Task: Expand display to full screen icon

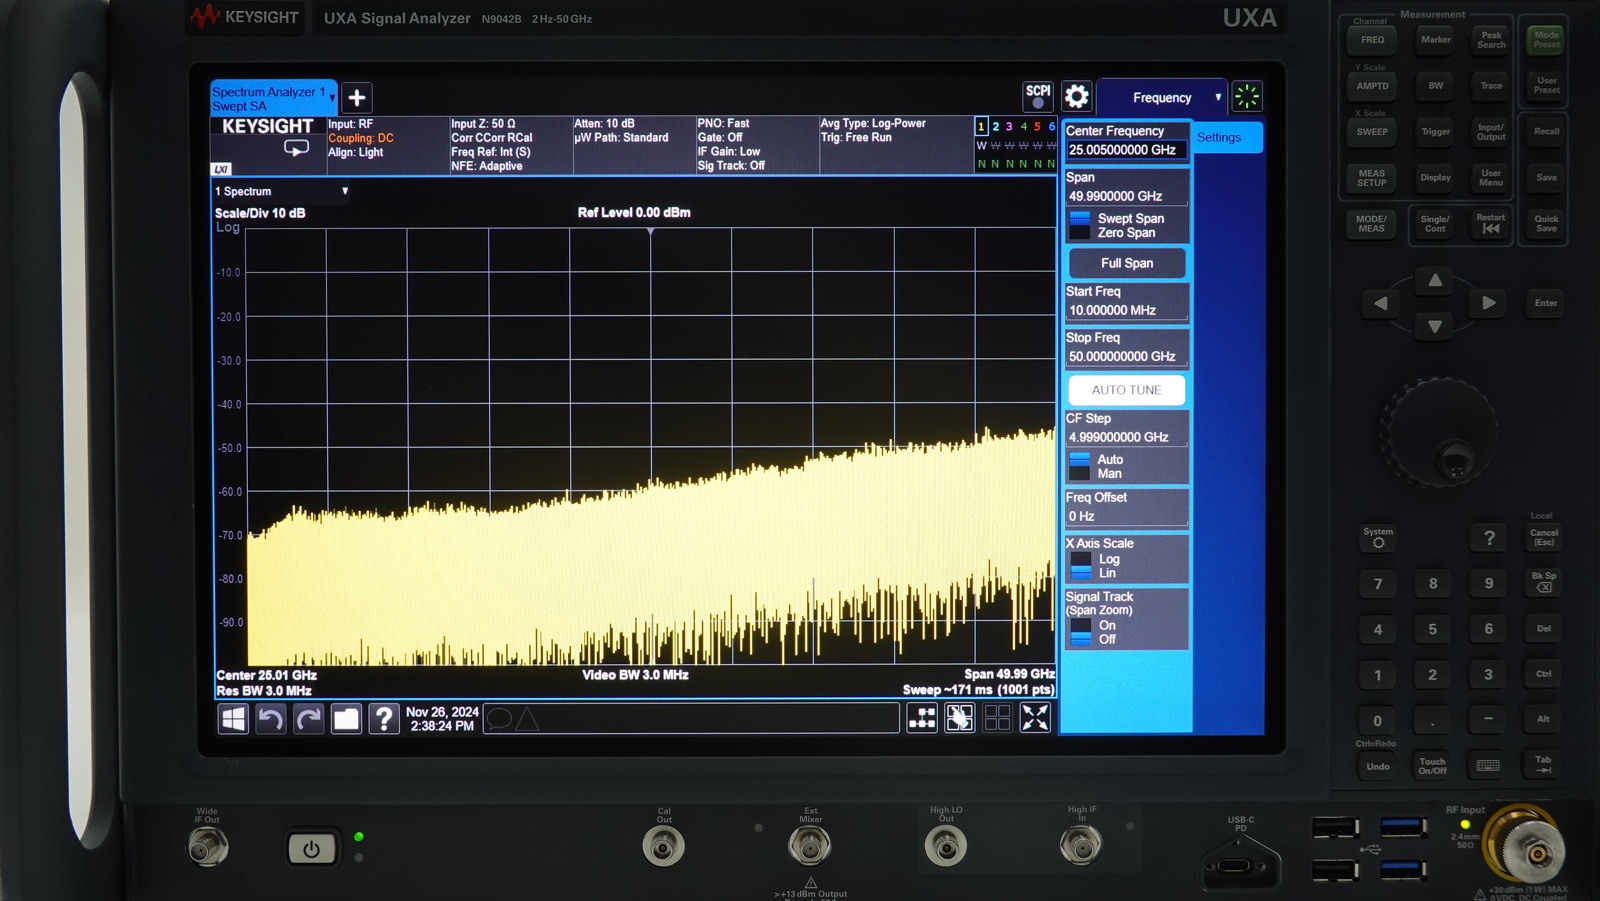Action: click(x=1035, y=717)
